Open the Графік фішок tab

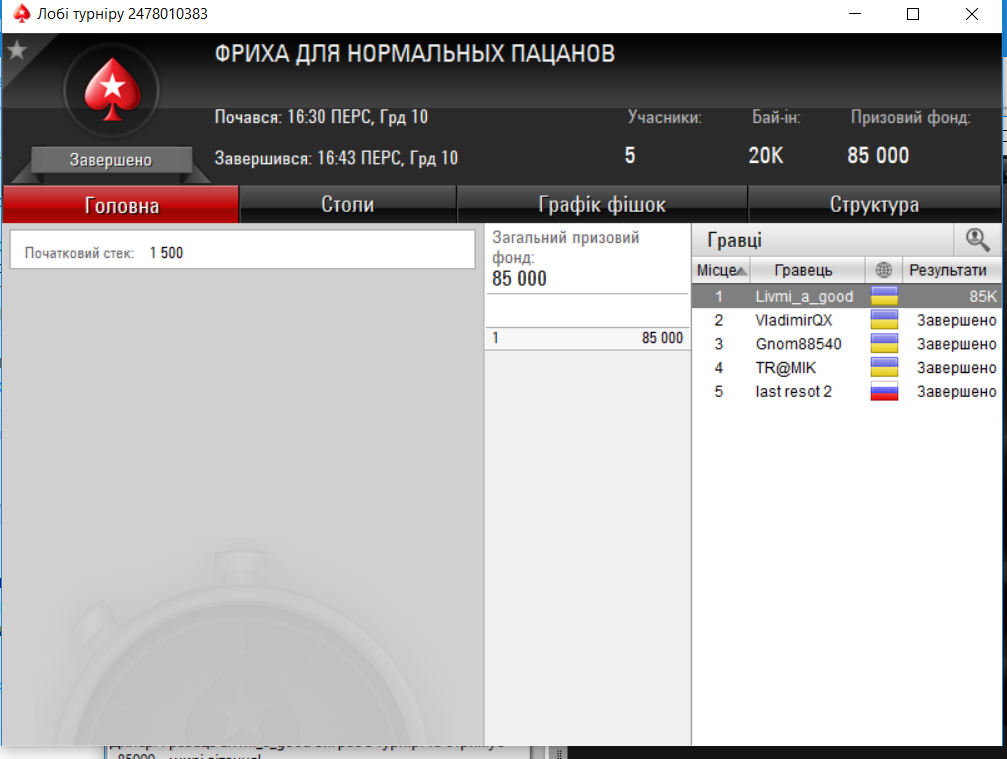[602, 205]
